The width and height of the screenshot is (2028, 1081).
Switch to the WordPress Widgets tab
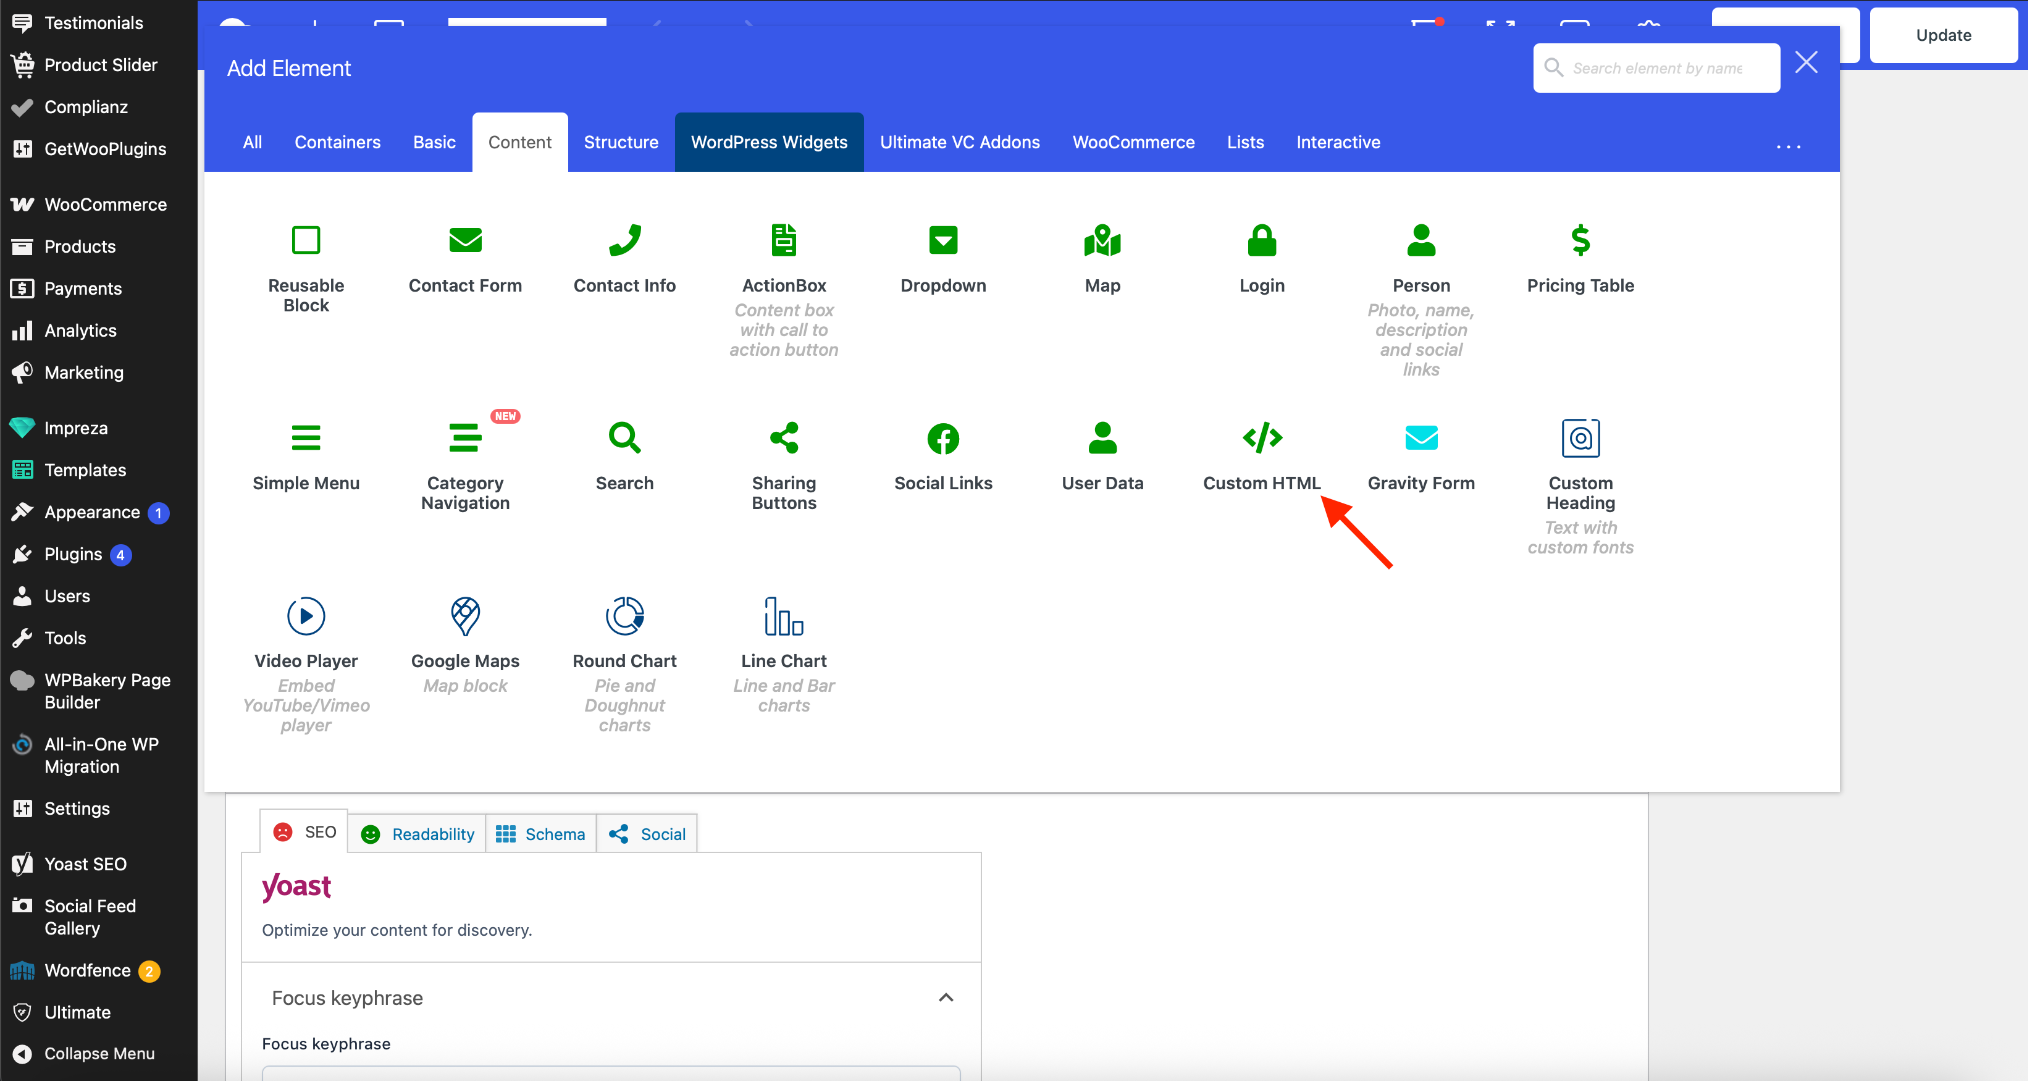[x=769, y=142]
